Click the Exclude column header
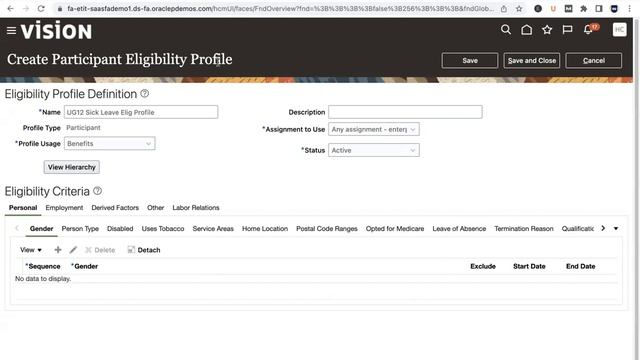Viewport: 640px width, 360px height. pyautogui.click(x=483, y=266)
